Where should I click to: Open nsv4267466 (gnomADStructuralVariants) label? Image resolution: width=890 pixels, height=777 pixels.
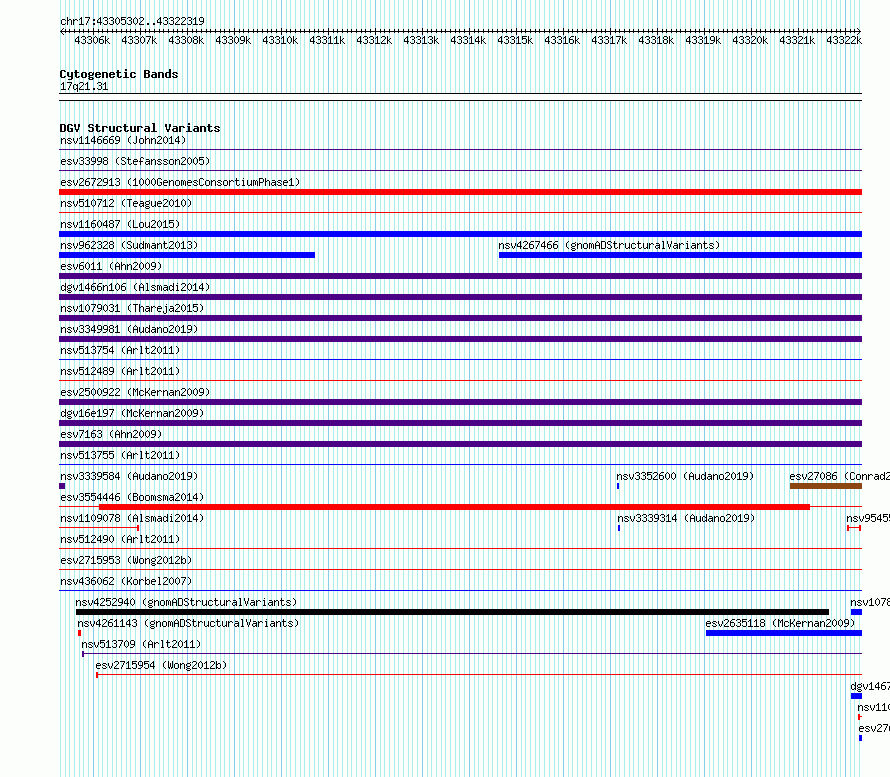(609, 245)
